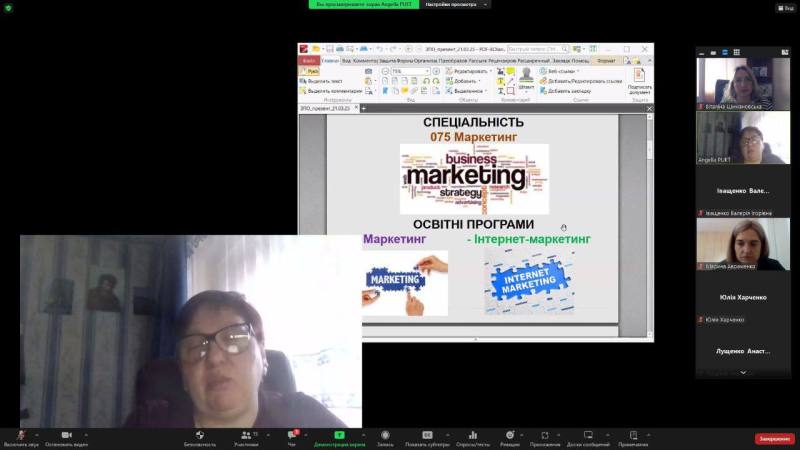Toggle microphone mute in Zoom toolbar
800x450 pixels.
pyautogui.click(x=20, y=435)
